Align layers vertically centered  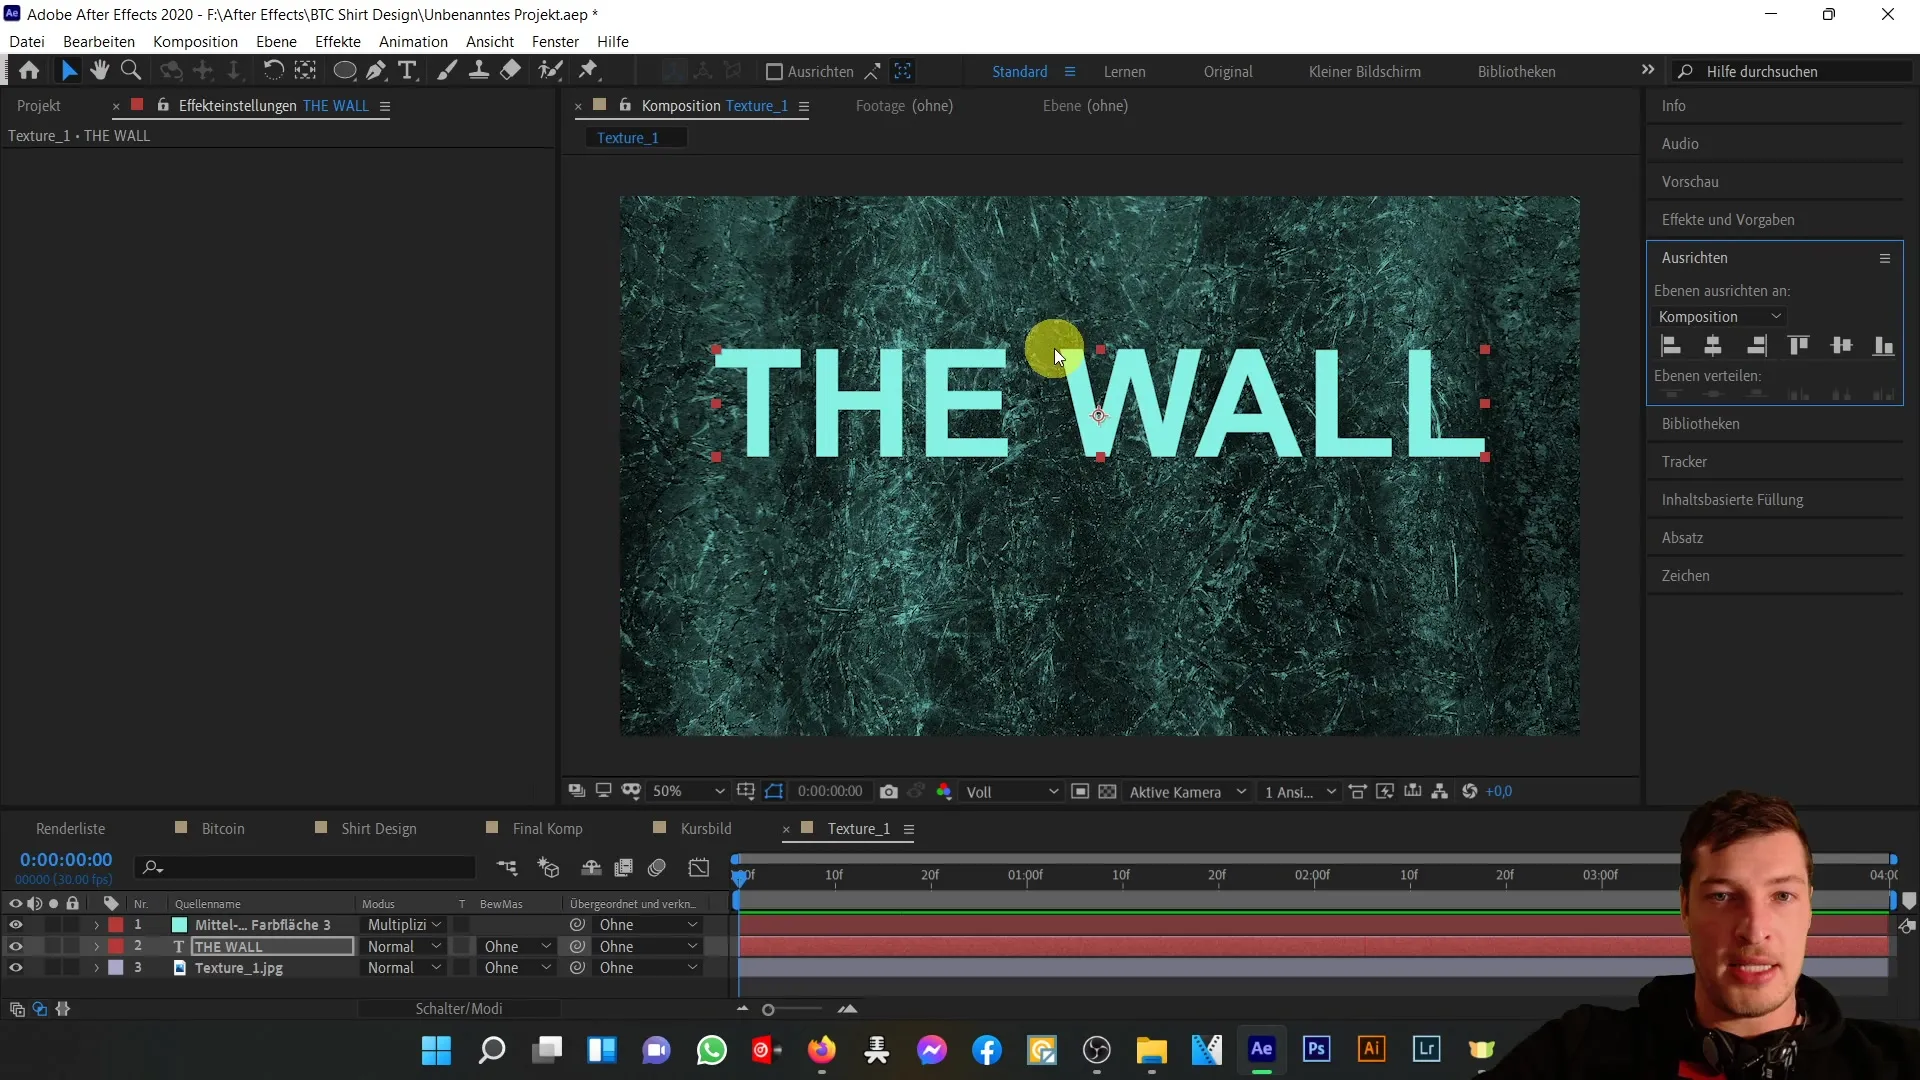click(x=1841, y=346)
